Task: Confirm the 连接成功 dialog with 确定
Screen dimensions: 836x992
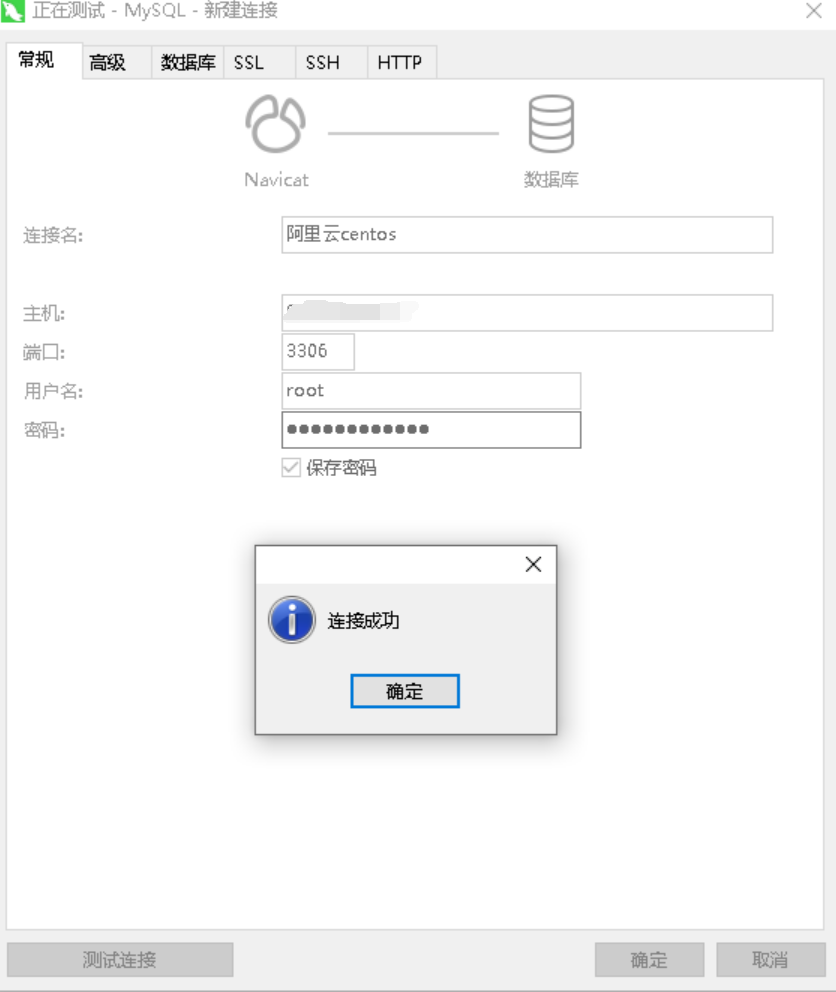Action: click(405, 691)
